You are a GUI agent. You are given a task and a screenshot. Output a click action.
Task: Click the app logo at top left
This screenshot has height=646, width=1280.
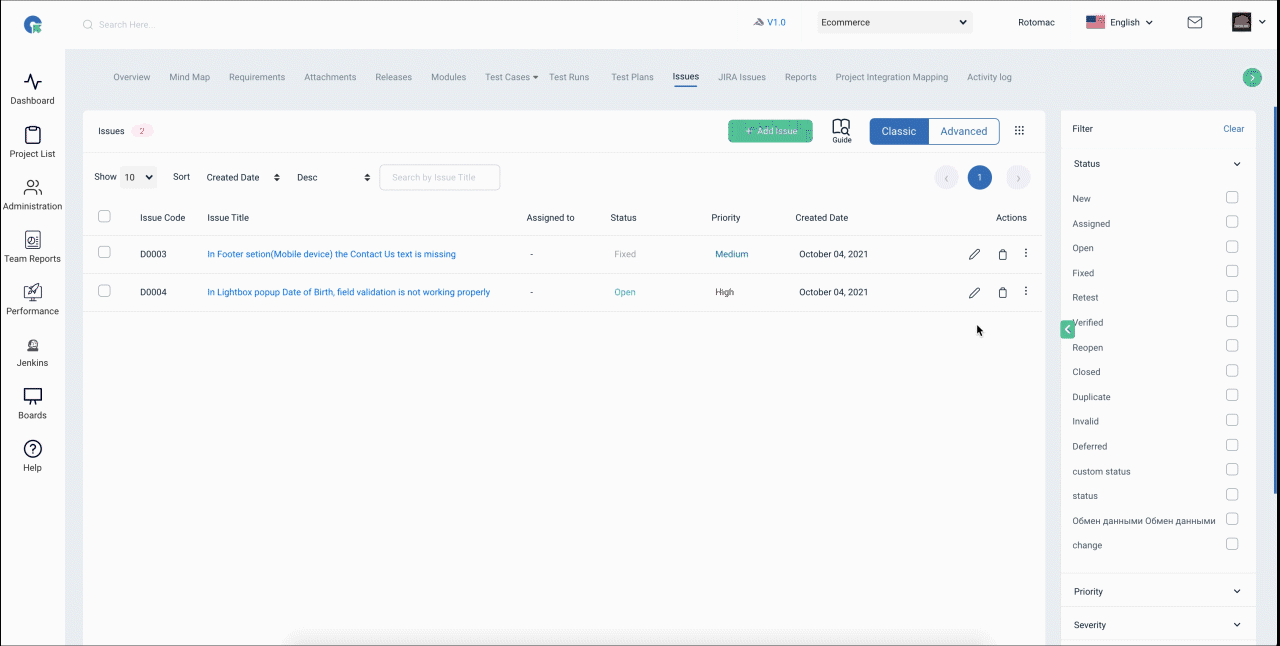(x=33, y=24)
